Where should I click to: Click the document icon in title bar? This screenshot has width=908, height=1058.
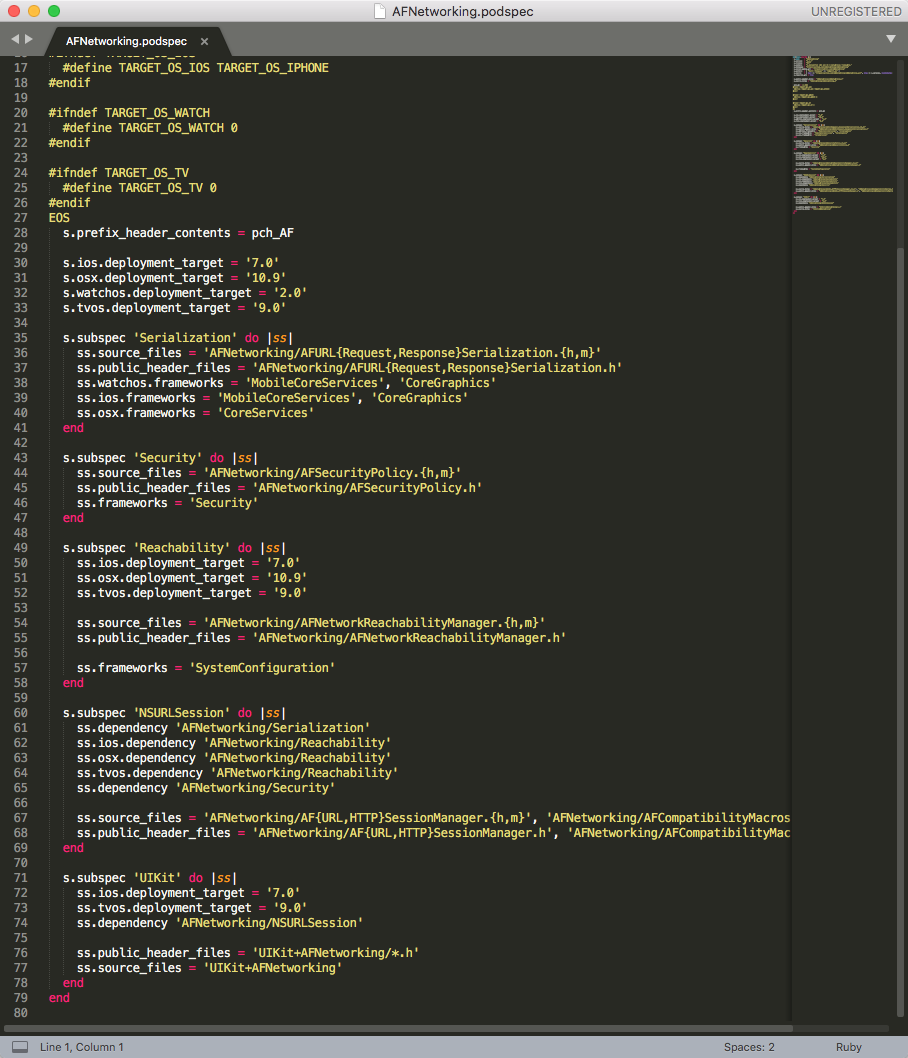[x=380, y=11]
